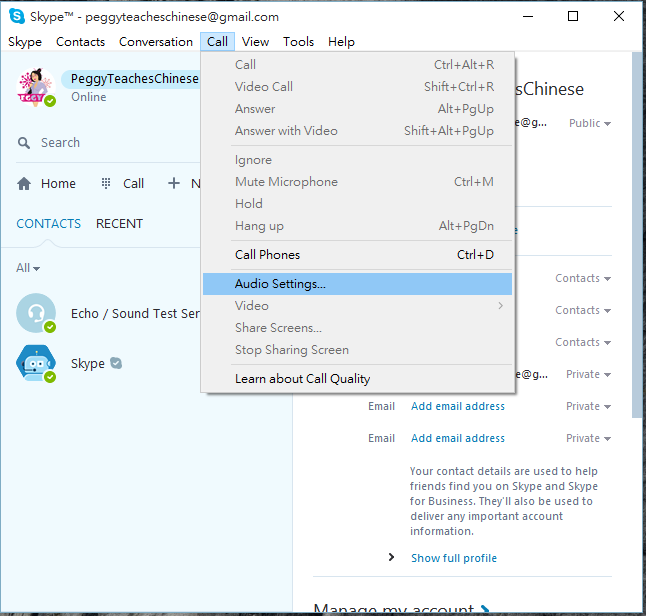
Task: Close the open Call menu
Action: pyautogui.click(x=218, y=42)
